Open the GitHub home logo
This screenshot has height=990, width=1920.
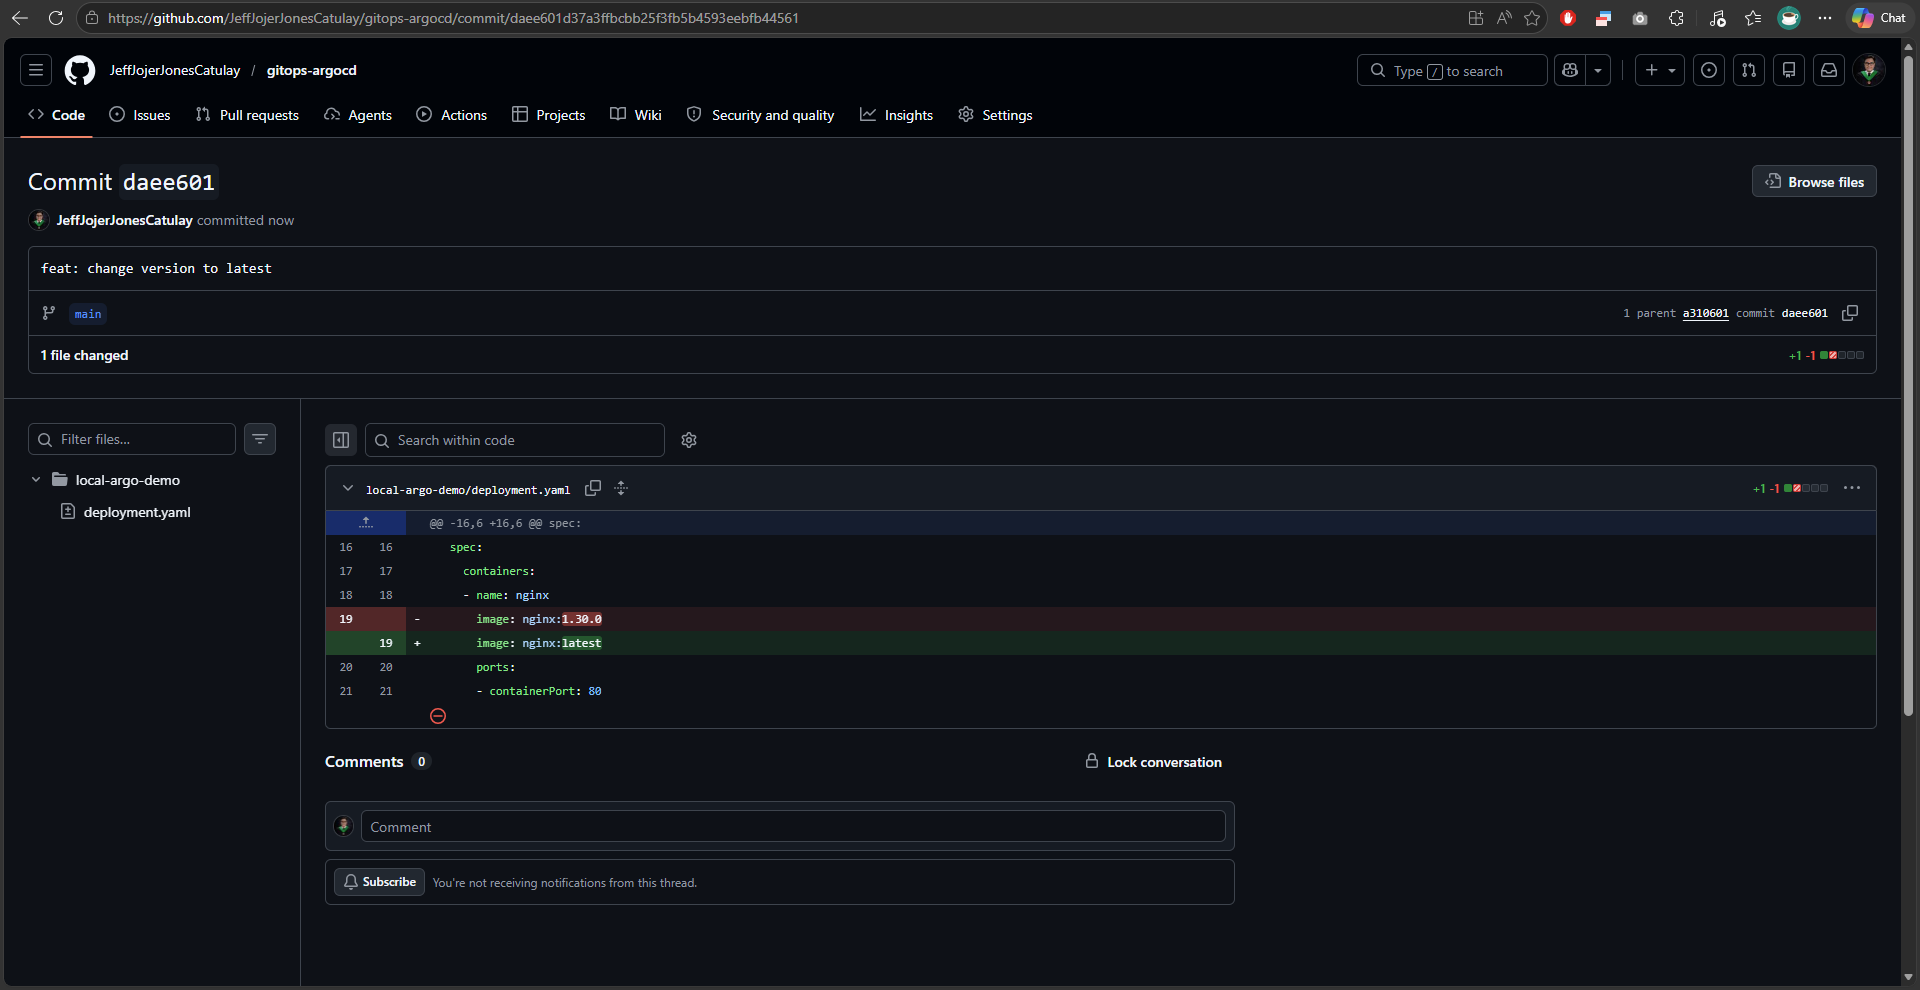pyautogui.click(x=80, y=70)
